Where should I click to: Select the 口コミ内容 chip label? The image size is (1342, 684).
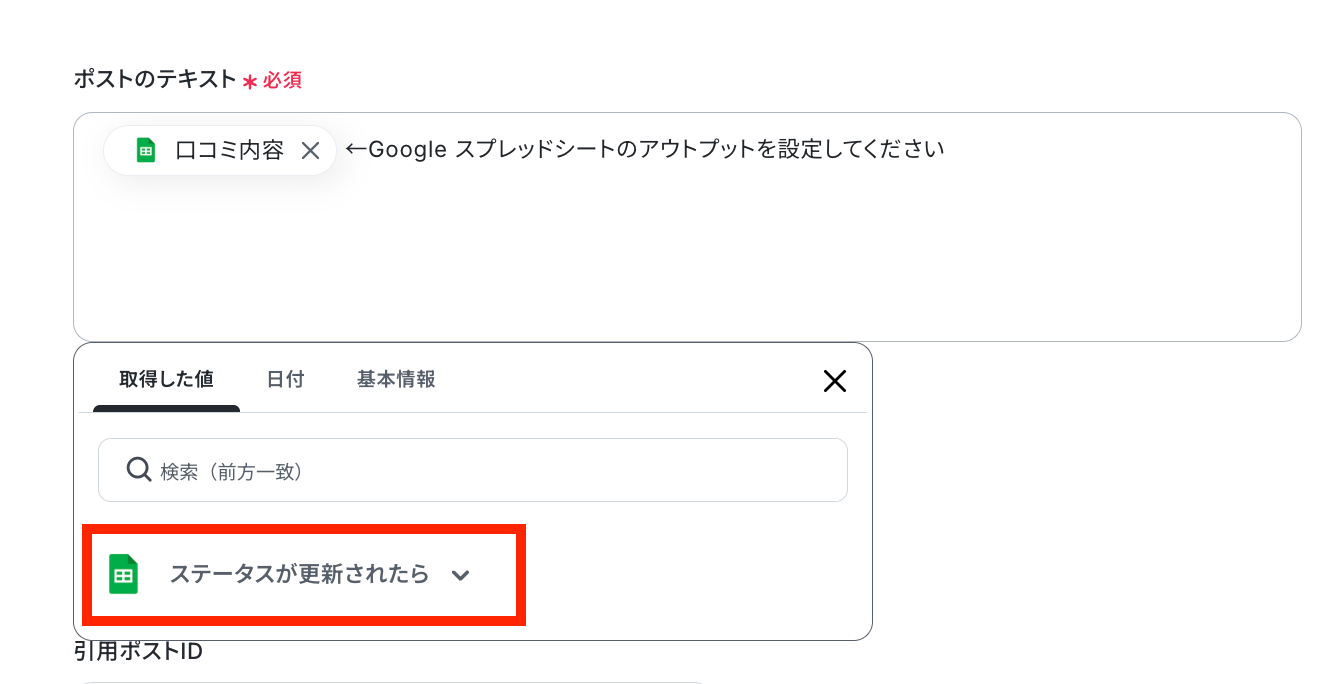pos(229,150)
